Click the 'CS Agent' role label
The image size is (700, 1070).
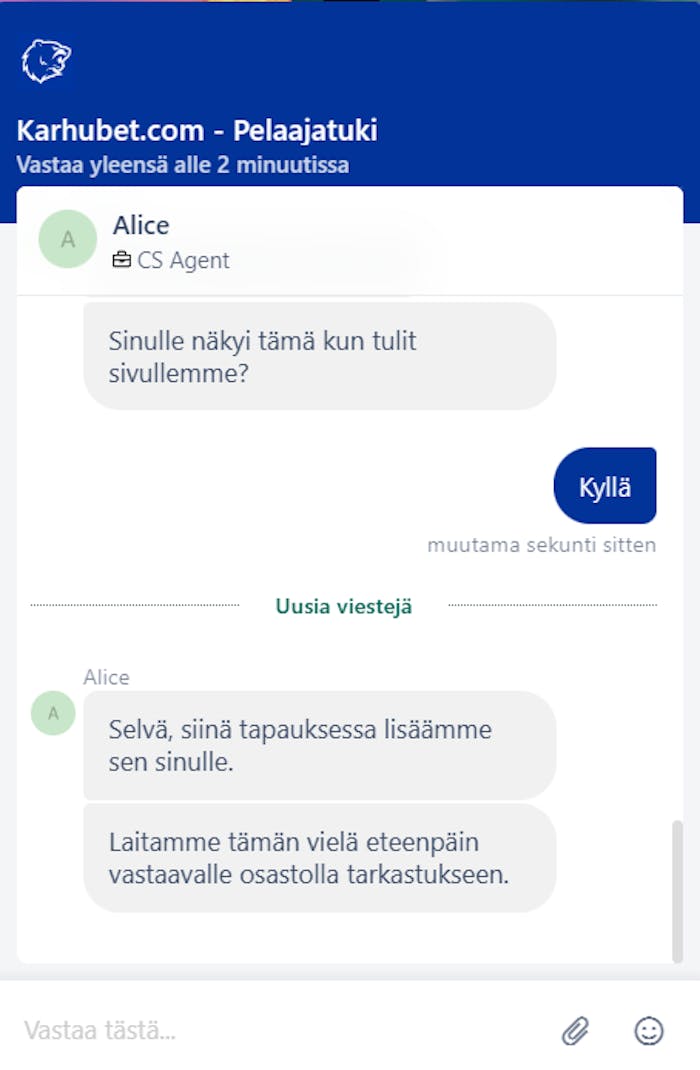[x=184, y=261]
